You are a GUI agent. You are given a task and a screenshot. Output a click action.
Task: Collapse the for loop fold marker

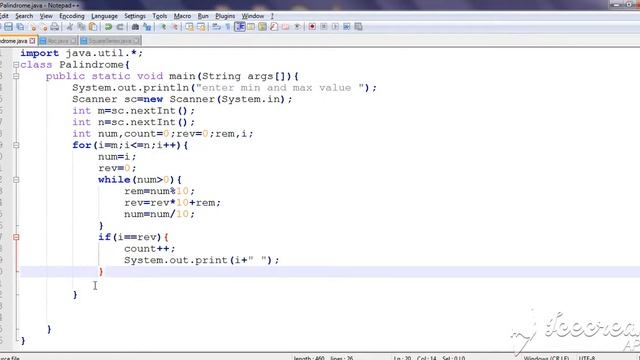click(x=16, y=145)
